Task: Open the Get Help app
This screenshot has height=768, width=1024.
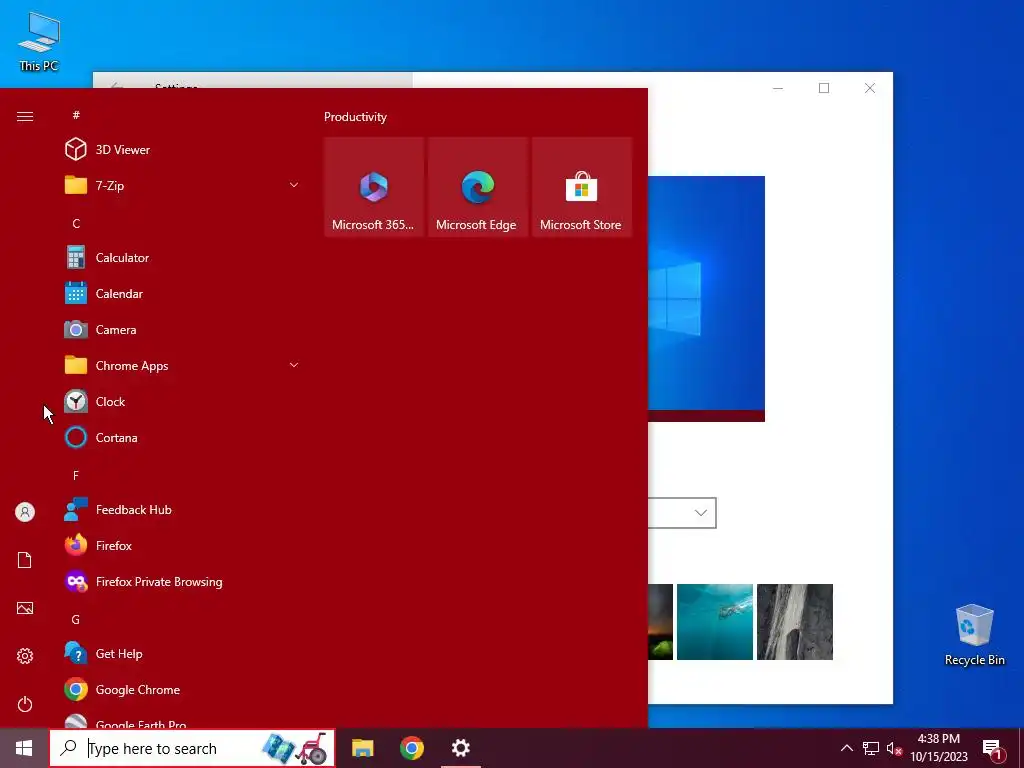Action: pos(182,653)
